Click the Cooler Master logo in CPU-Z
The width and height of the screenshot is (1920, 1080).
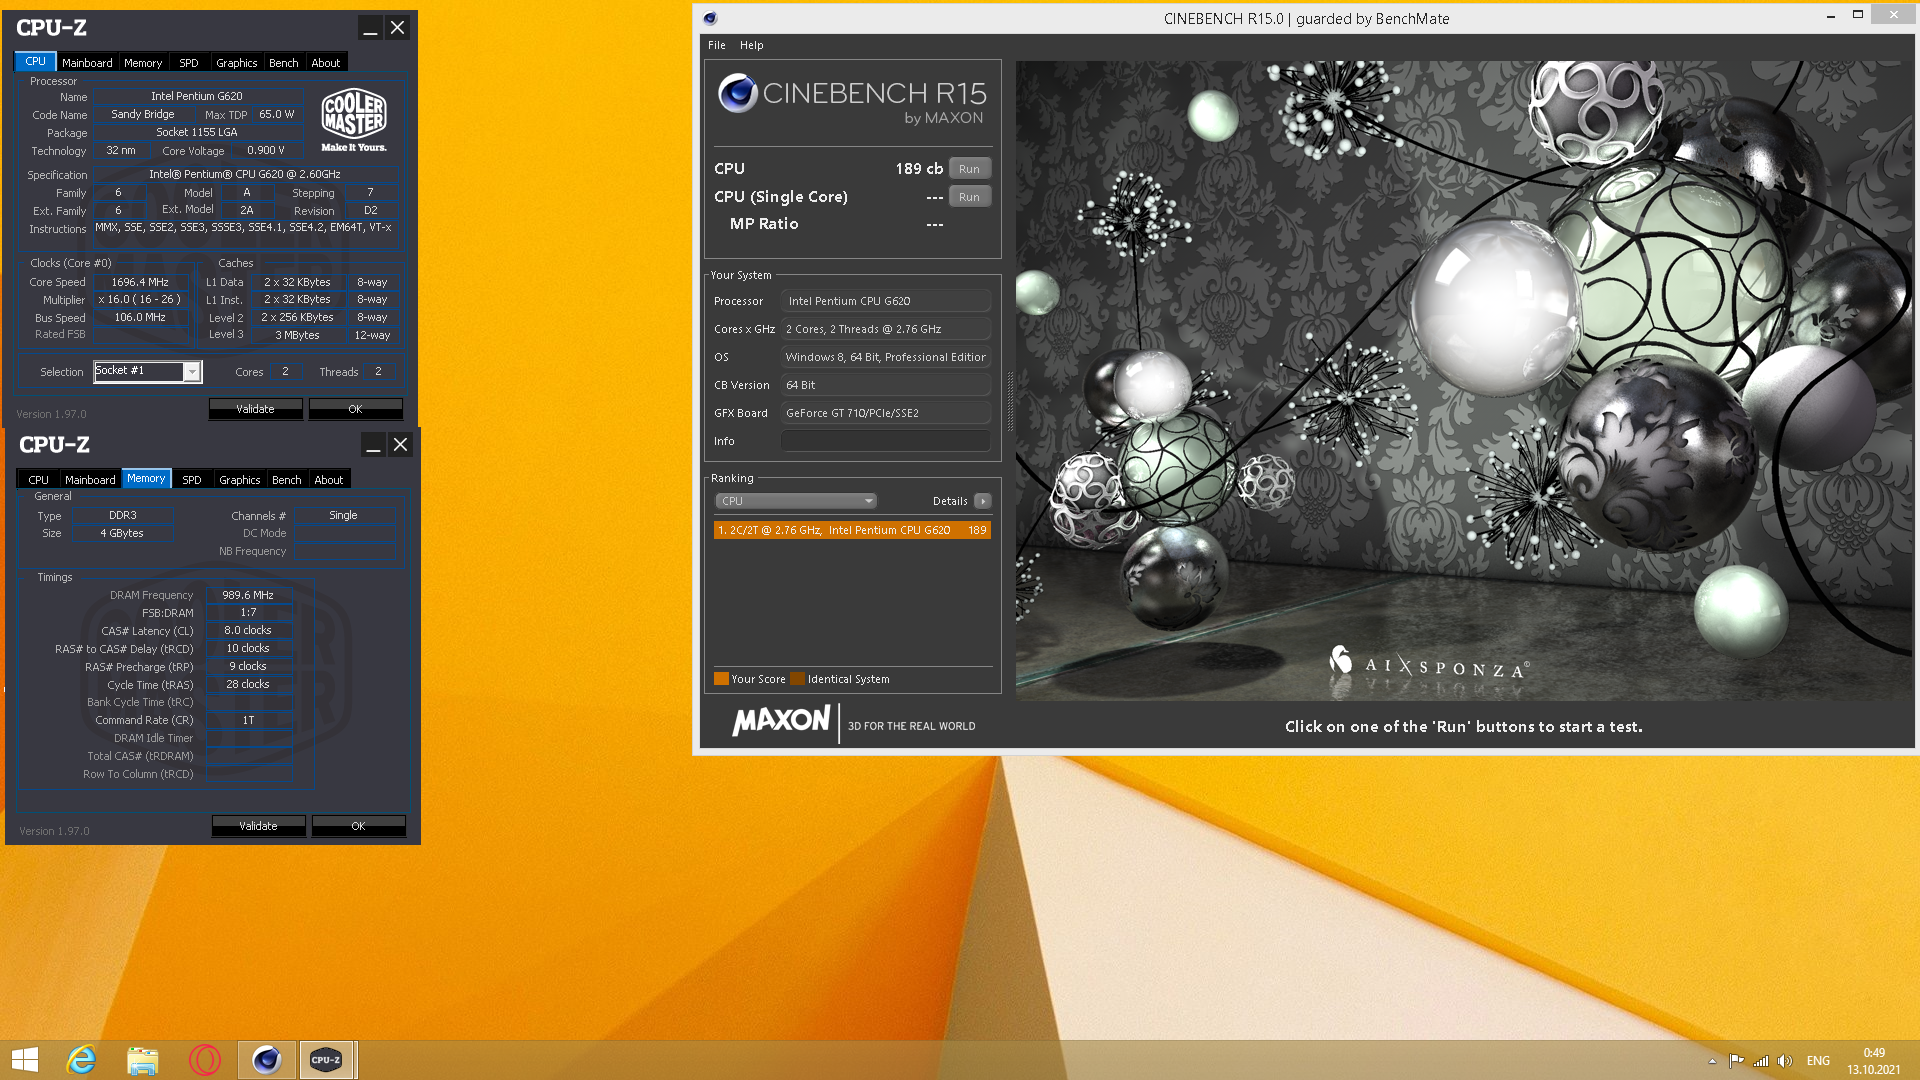354,120
